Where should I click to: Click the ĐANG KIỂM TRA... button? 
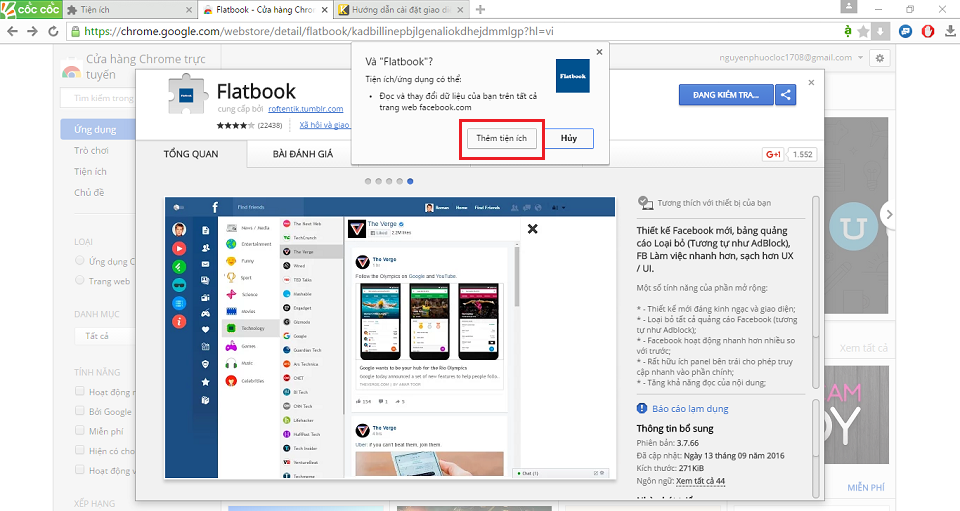tap(726, 95)
